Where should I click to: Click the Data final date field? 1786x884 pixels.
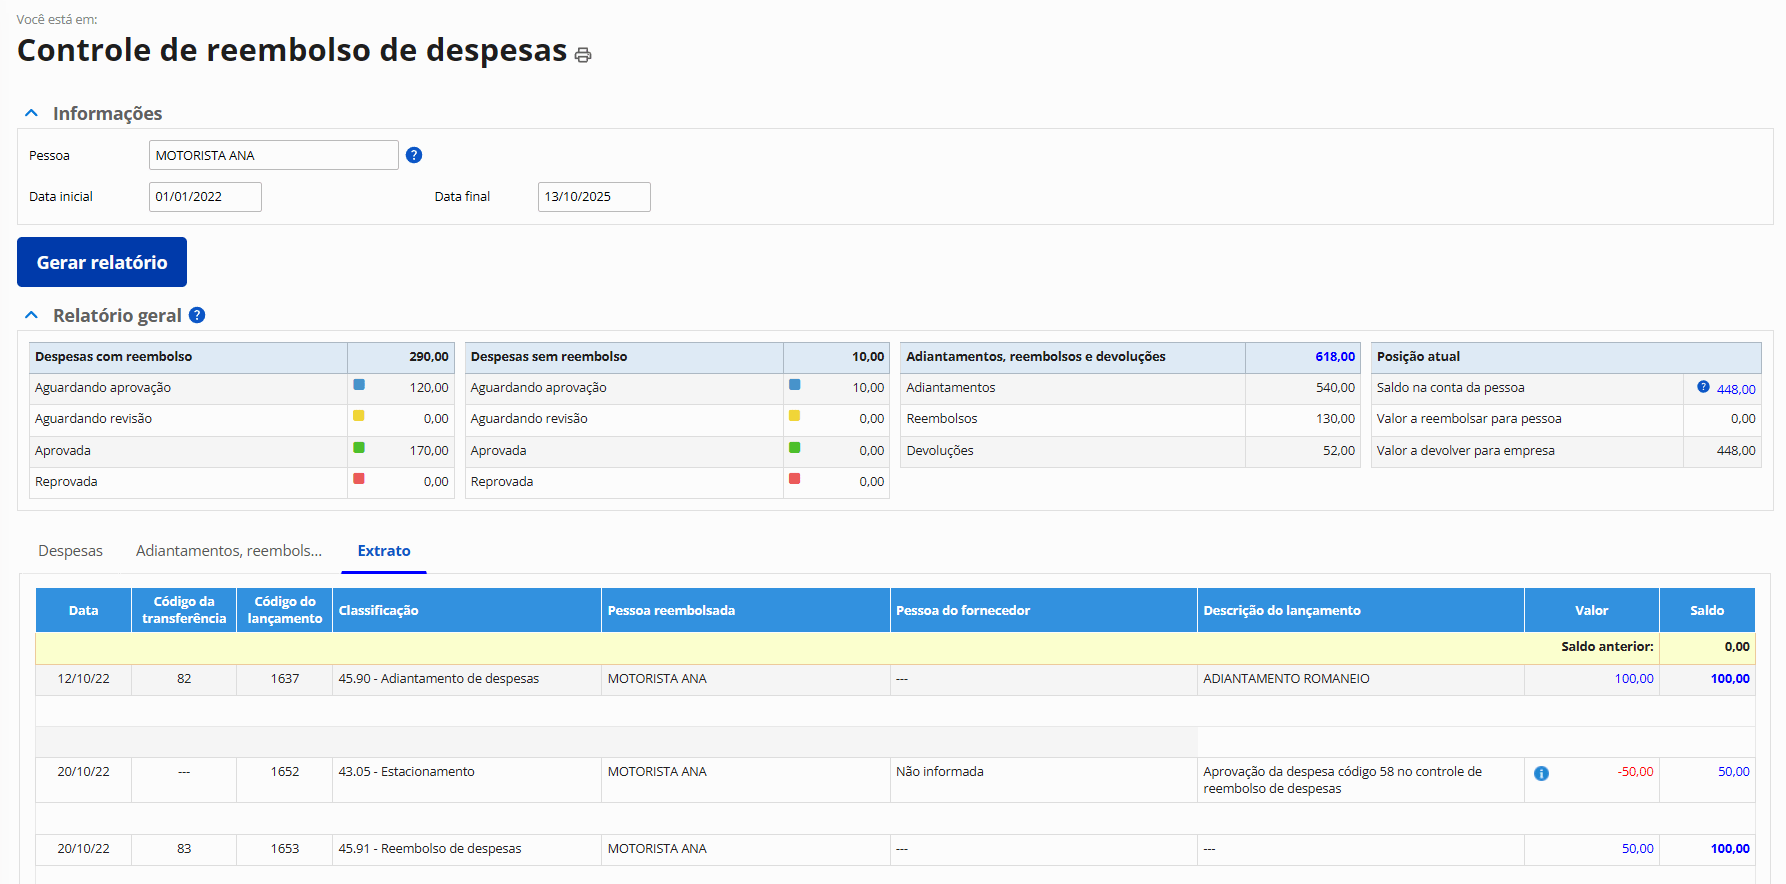tap(594, 197)
